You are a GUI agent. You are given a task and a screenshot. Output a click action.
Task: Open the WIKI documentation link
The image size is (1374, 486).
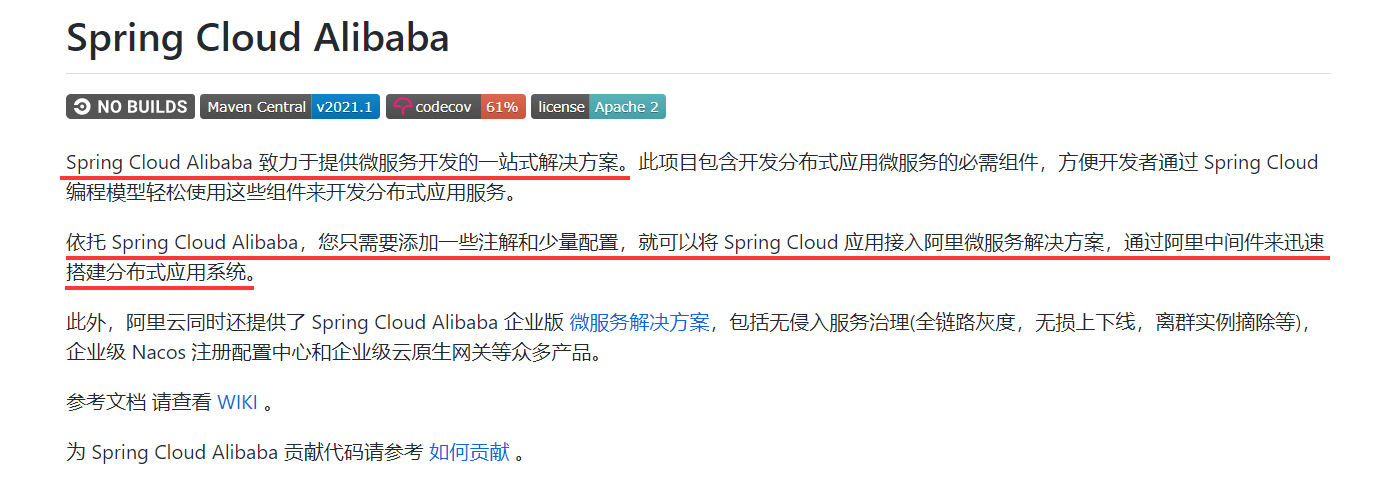point(237,402)
